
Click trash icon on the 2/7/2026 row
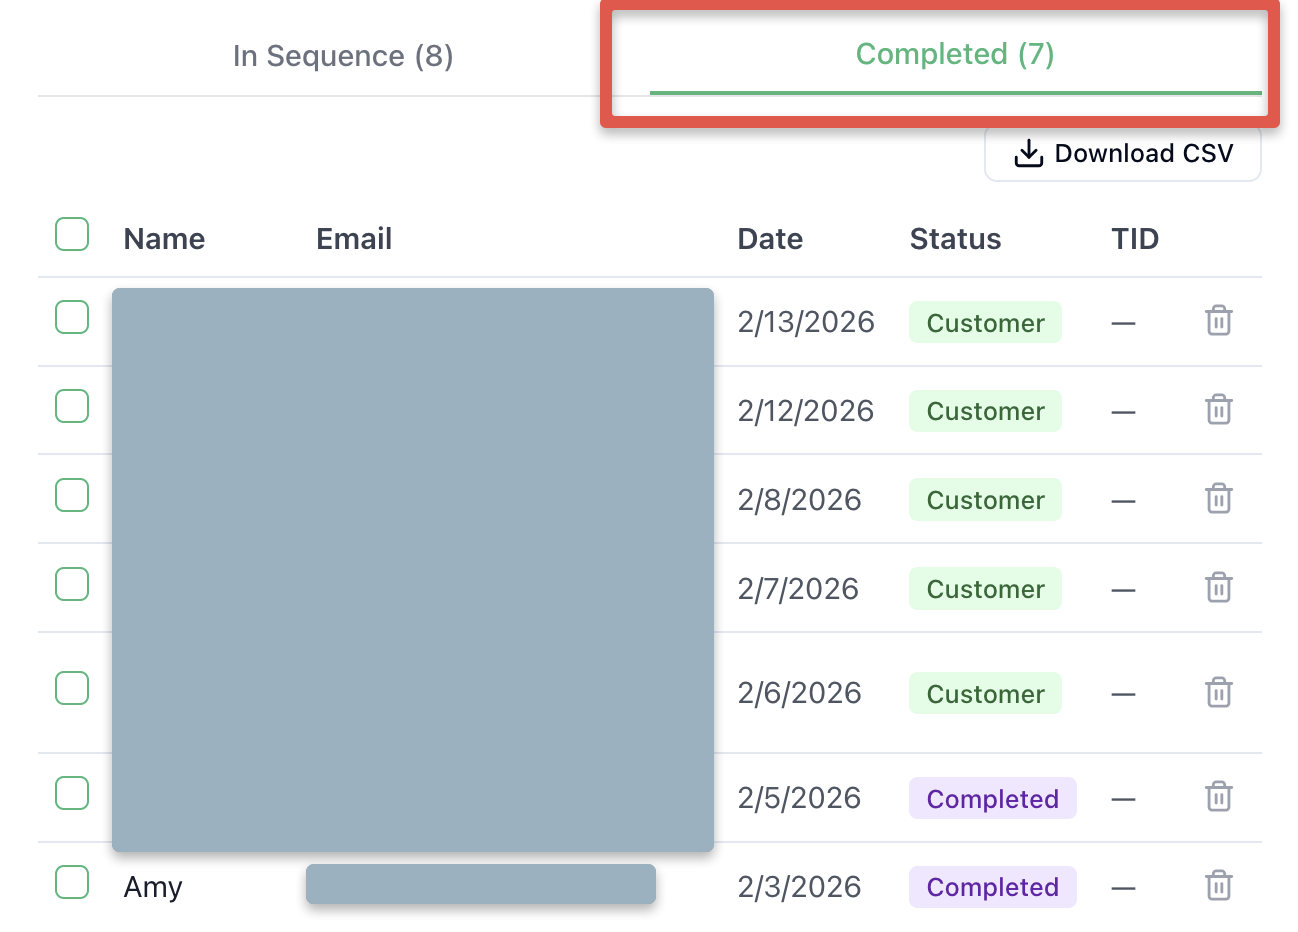click(x=1218, y=587)
